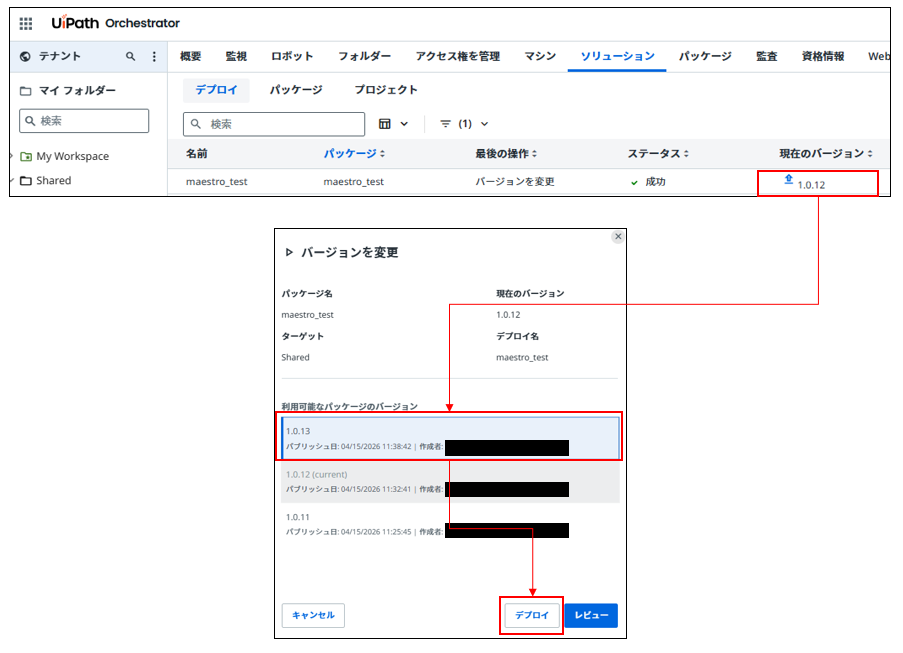The height and width of the screenshot is (653, 903).
Task: Switch to the パッケージ sub-tab
Action: pos(296,90)
